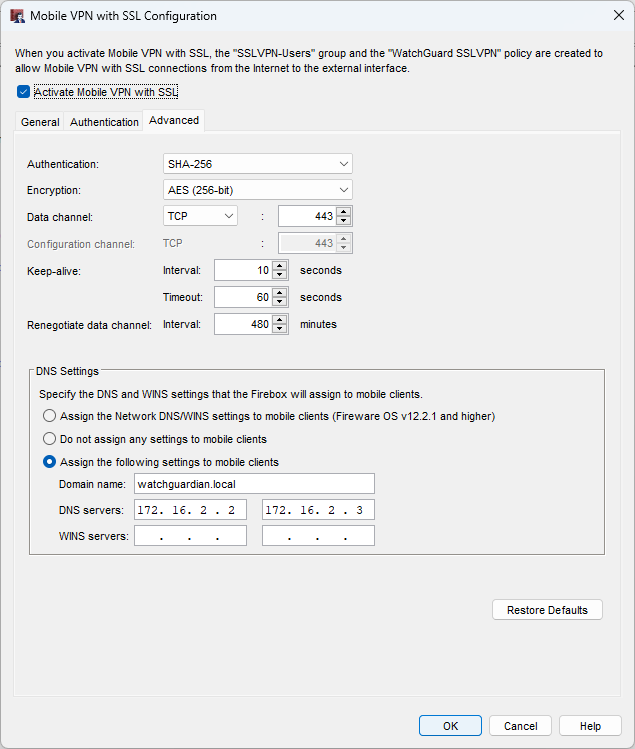Open the Authentication SHA-256 dropdown
The width and height of the screenshot is (635, 749).
(257, 164)
